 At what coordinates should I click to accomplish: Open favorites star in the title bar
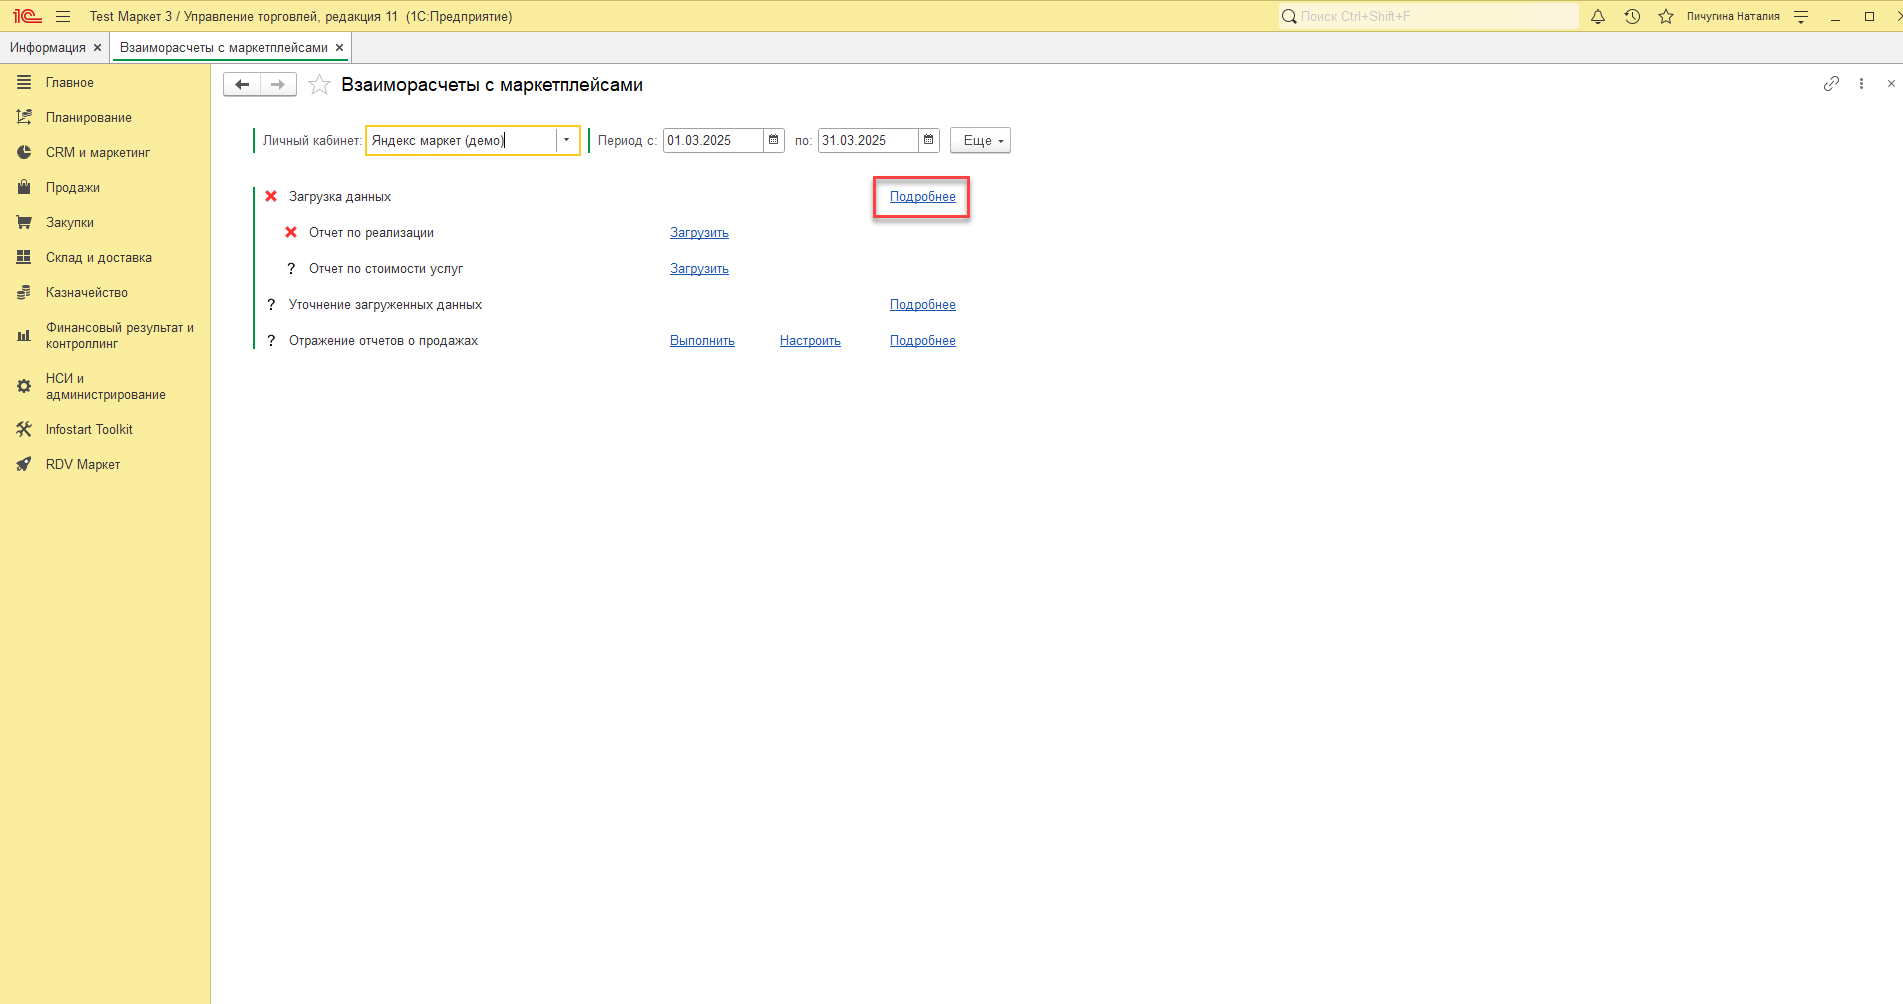coord(1666,16)
